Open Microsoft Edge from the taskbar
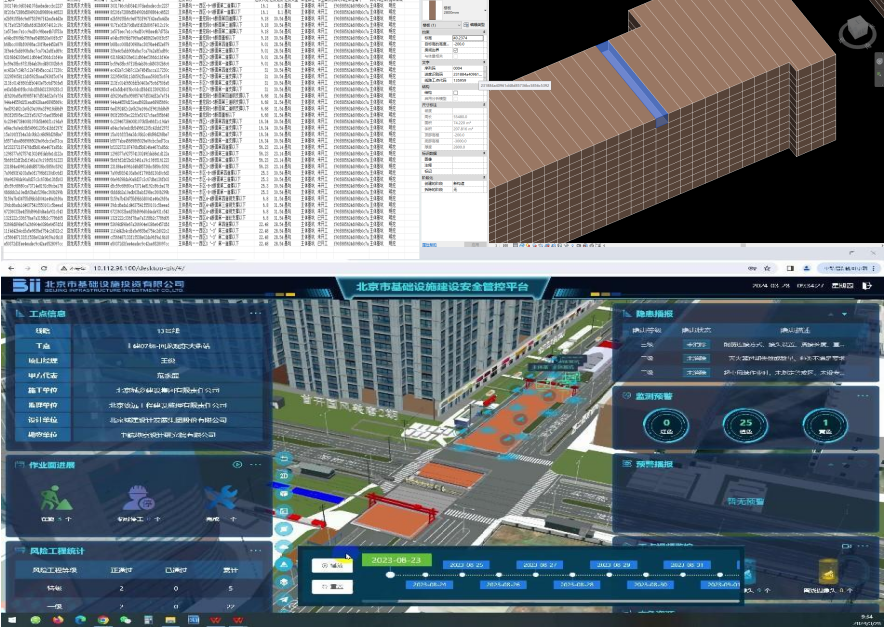Image resolution: width=884 pixels, height=627 pixels. coord(80,620)
